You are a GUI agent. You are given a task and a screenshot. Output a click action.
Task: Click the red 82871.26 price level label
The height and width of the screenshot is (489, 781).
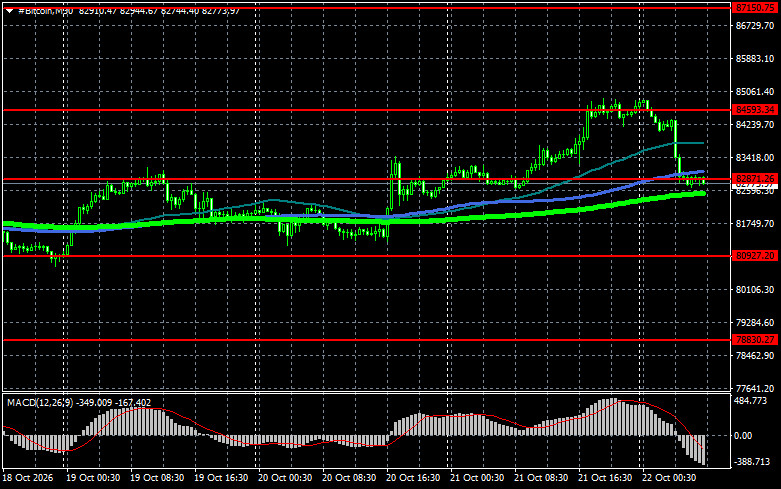tap(755, 178)
